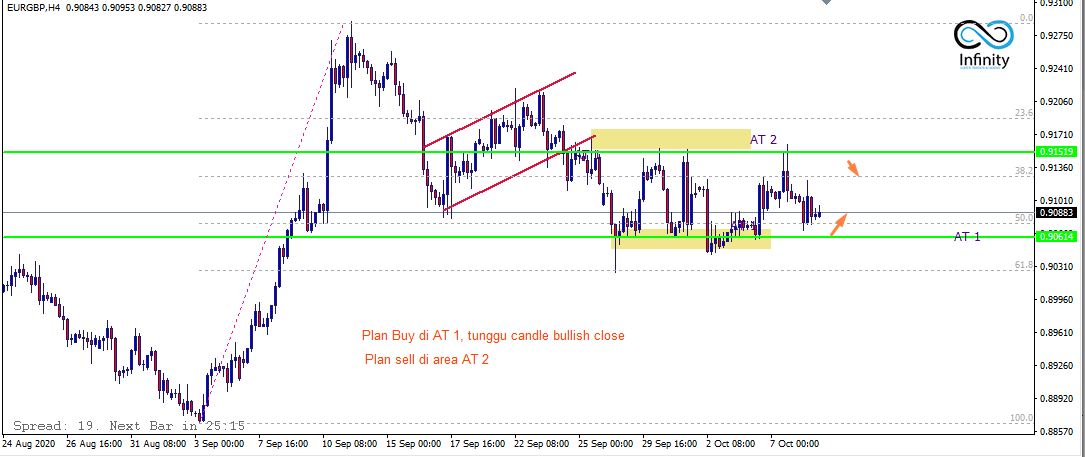This screenshot has width=1085, height=457.
Task: Click the Fibonacci 23.6 level label
Action: [1024, 113]
